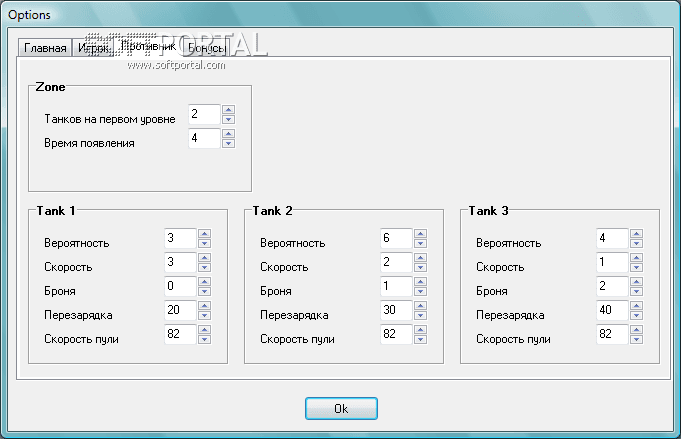Viewport: 681px width, 439px height.
Task: Decrease Tank 1 Перезарядка value
Action: [204, 315]
